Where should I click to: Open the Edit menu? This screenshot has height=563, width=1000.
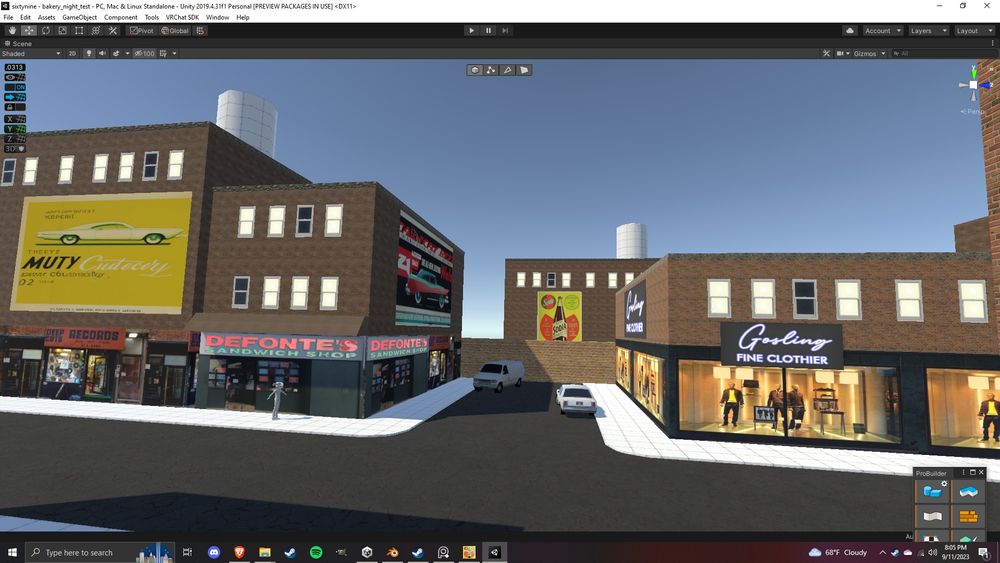(26, 17)
